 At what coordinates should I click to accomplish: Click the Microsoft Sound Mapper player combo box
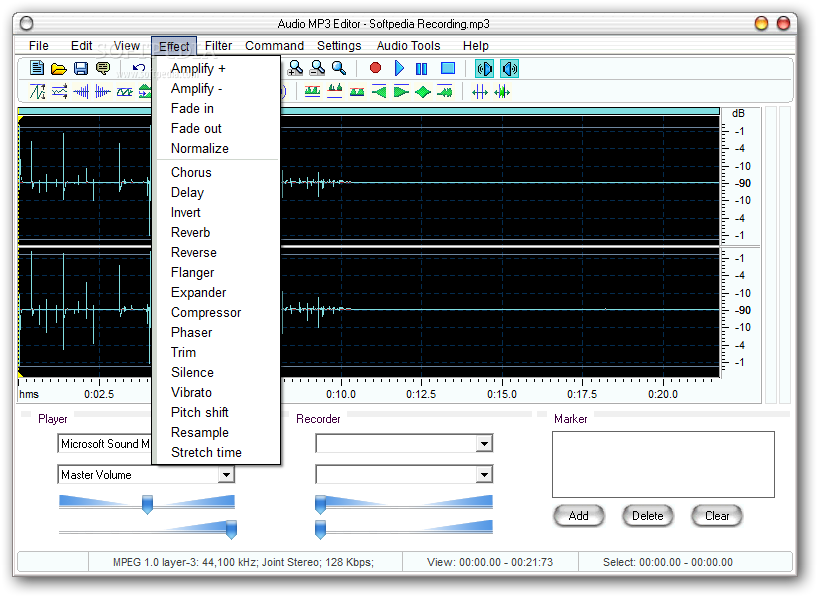point(104,444)
